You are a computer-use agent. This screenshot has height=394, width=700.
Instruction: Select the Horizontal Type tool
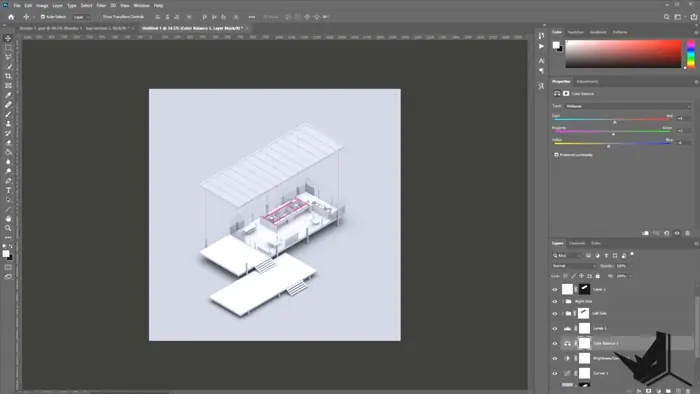pyautogui.click(x=8, y=191)
